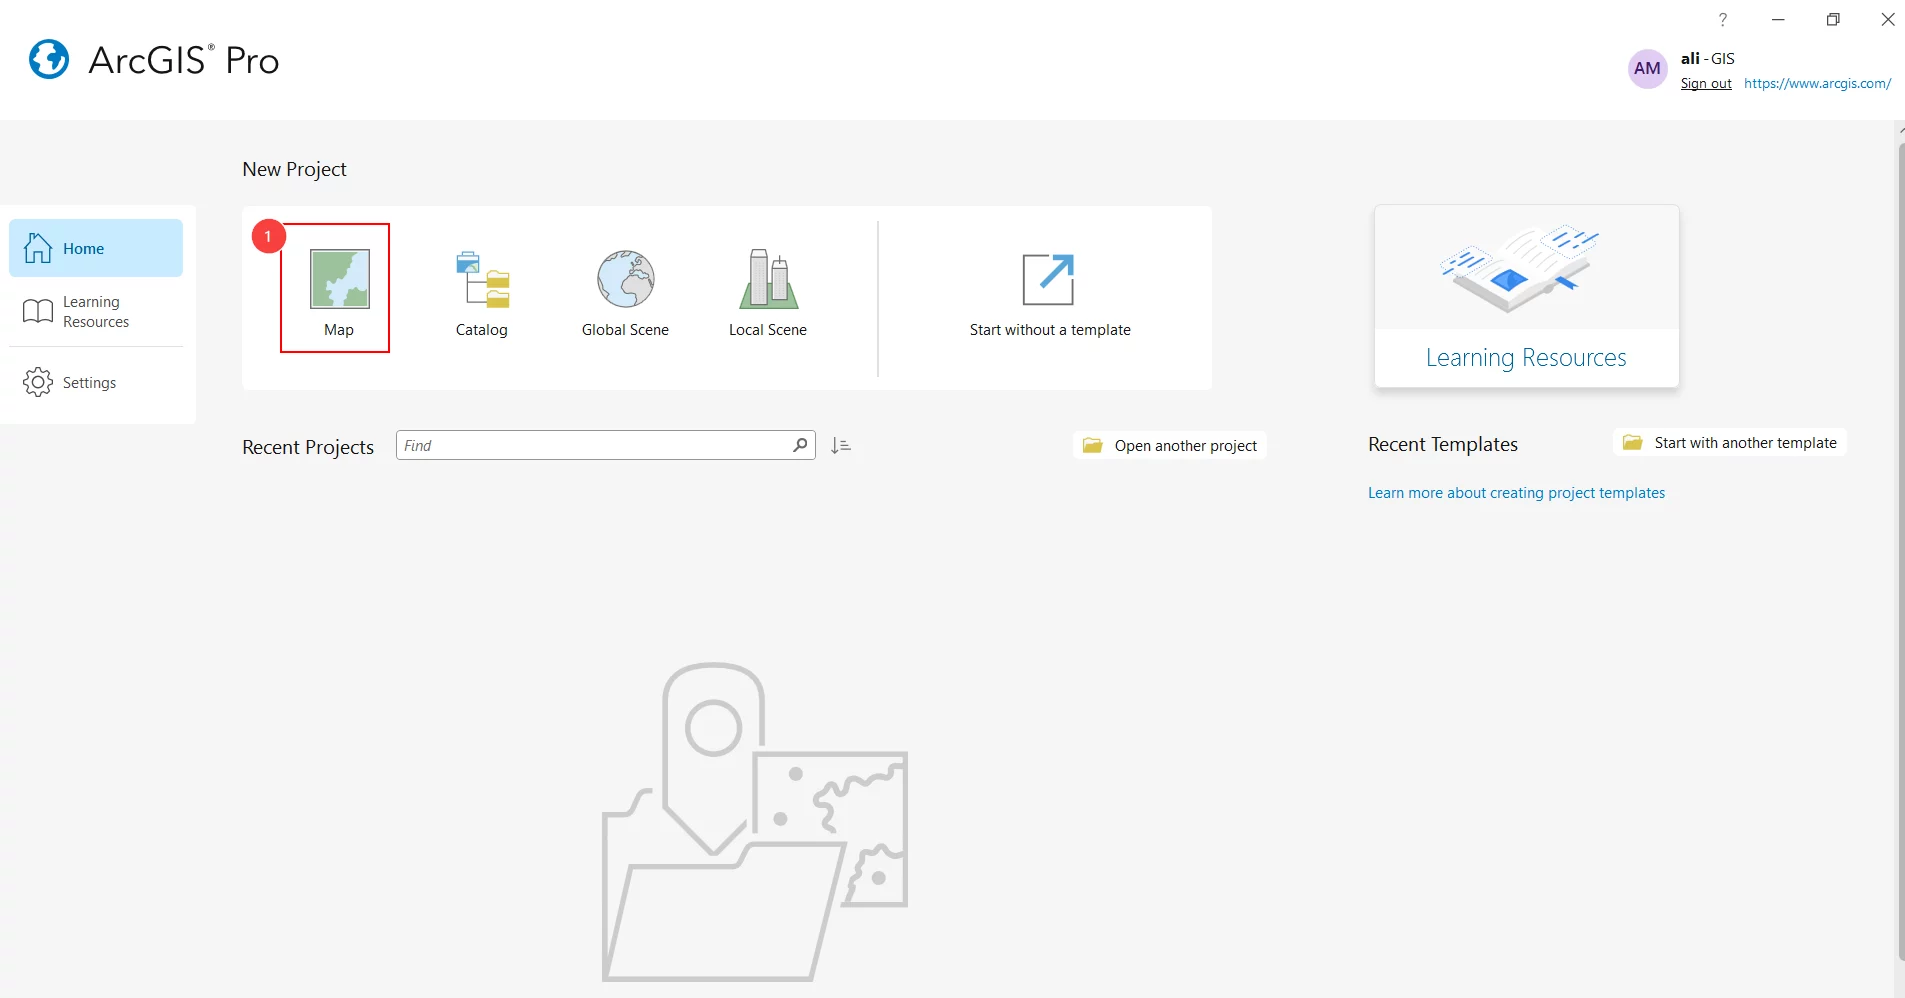Click Open another project button

tap(1170, 446)
